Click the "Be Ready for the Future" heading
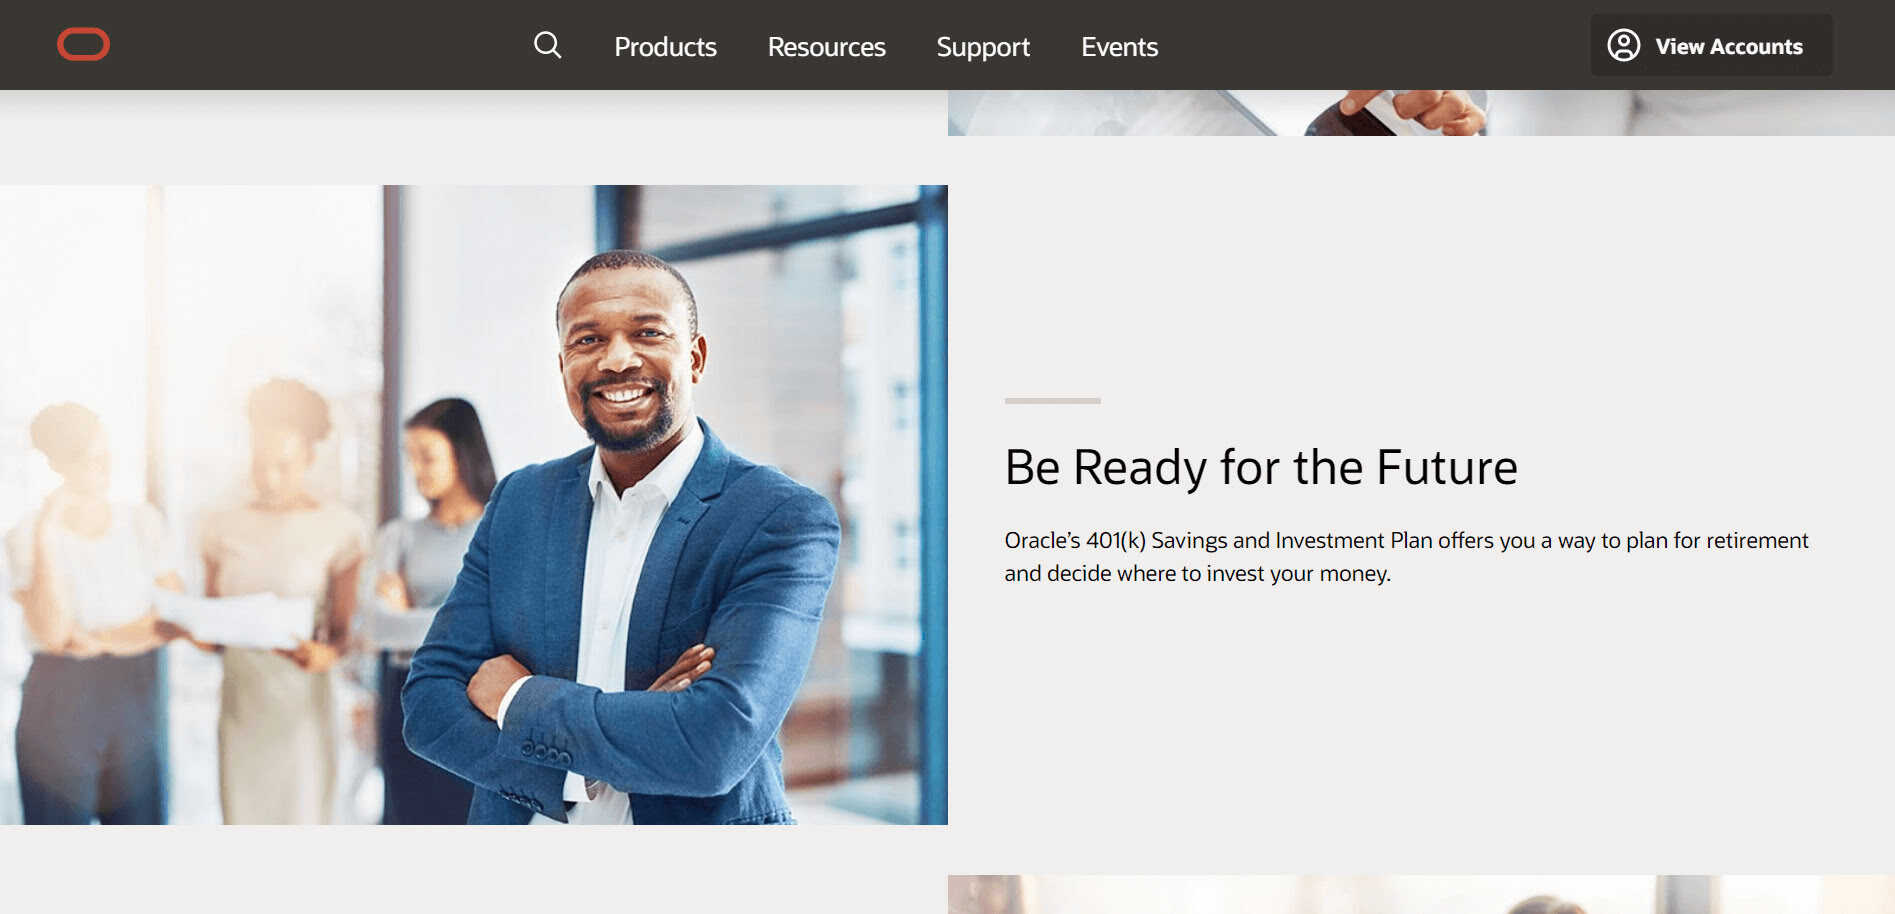1895x914 pixels. click(x=1261, y=467)
